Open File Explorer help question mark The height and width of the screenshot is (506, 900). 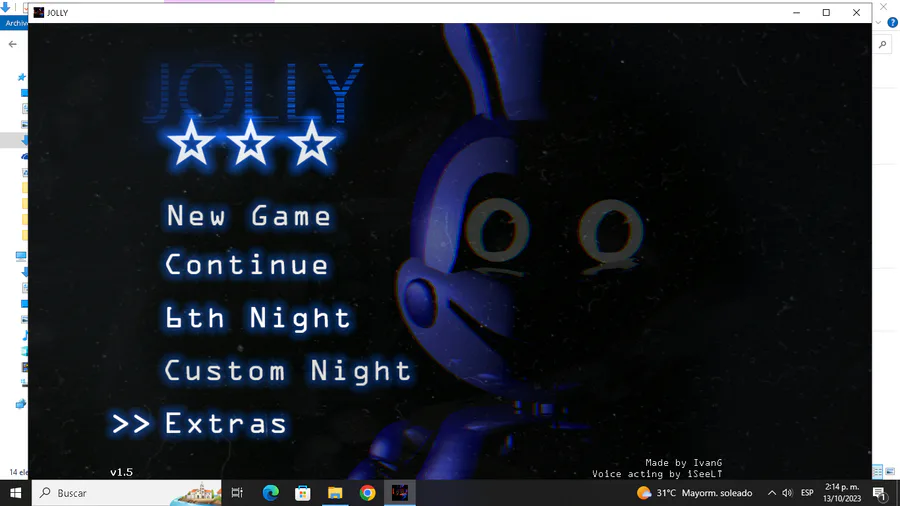coord(893,23)
